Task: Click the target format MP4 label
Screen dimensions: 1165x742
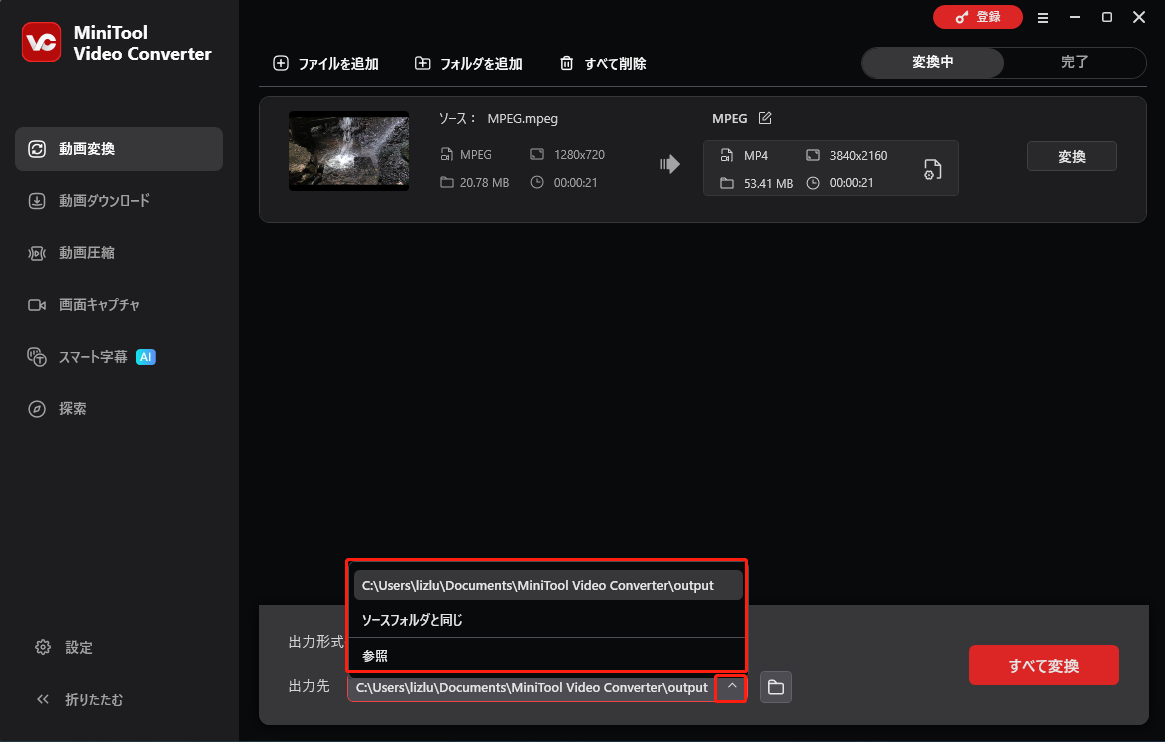Action: click(x=756, y=155)
